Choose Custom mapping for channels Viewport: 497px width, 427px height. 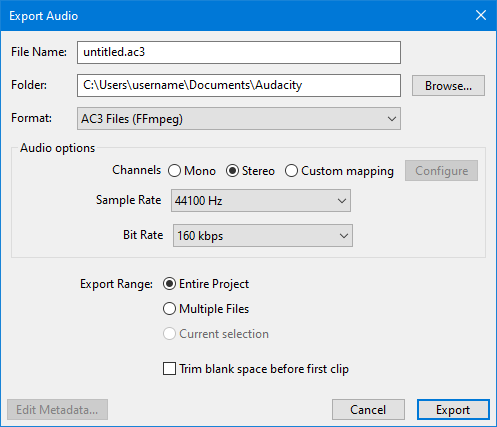(x=339, y=171)
